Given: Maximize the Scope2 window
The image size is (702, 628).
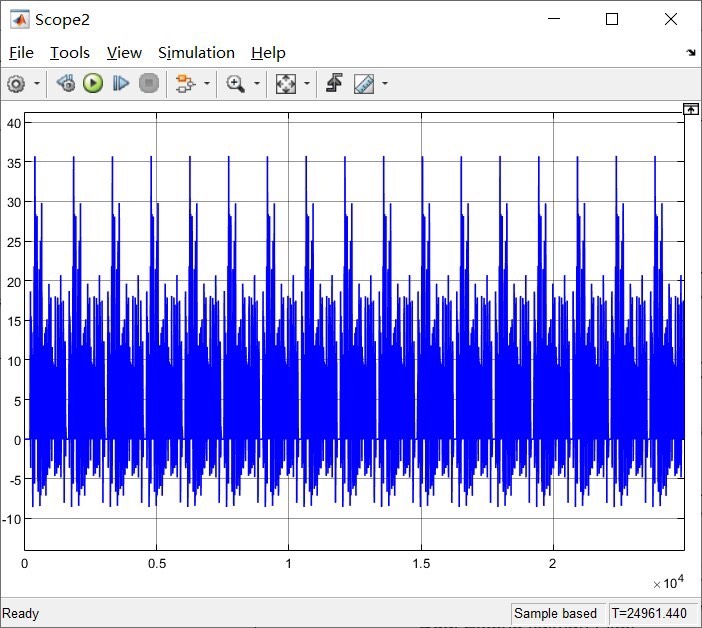Looking at the screenshot, I should point(612,19).
